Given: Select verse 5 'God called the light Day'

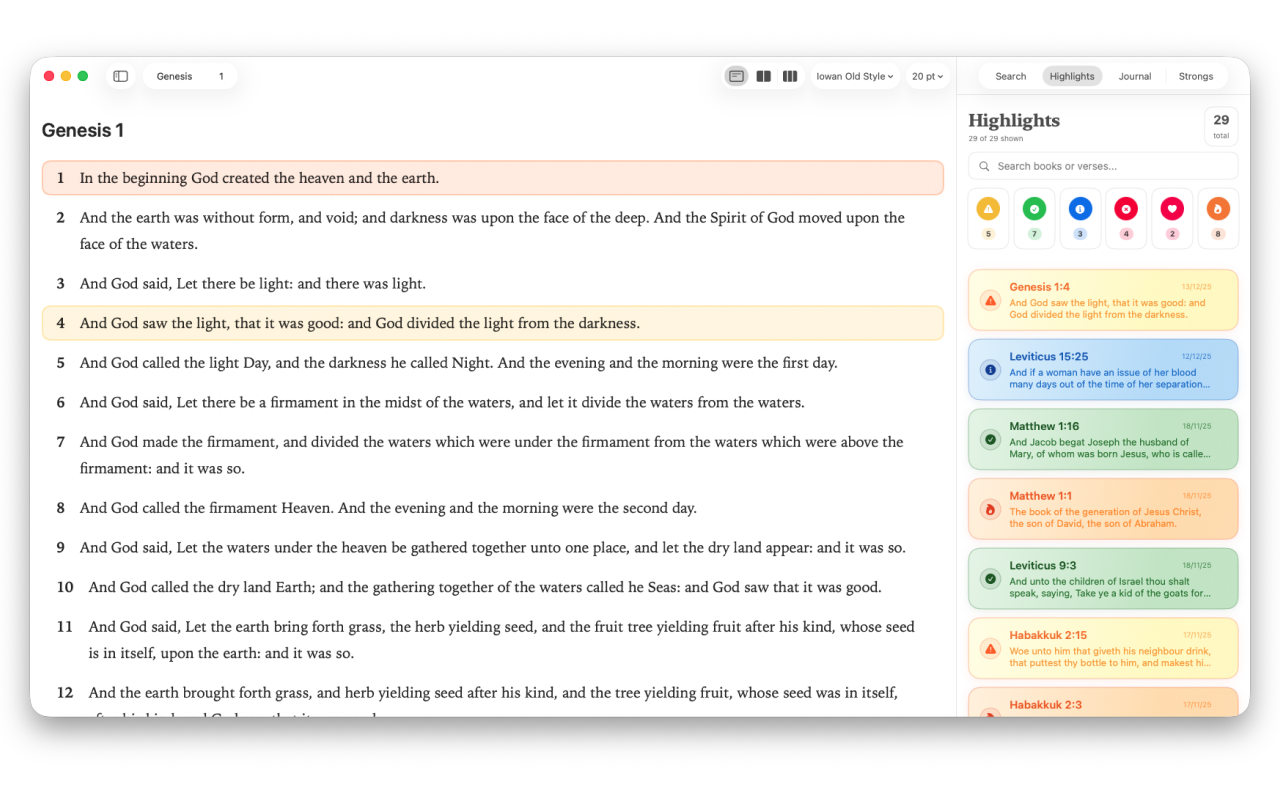Looking at the screenshot, I should (x=492, y=363).
